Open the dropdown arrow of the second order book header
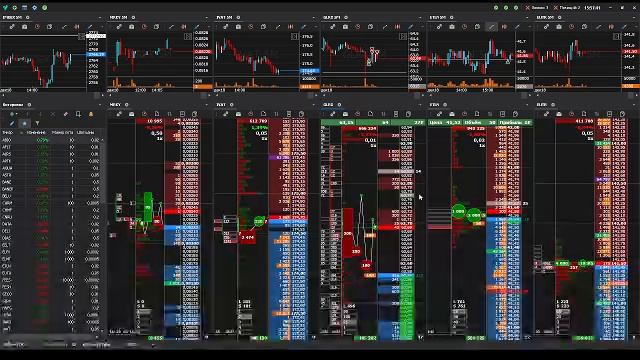 click(x=207, y=105)
